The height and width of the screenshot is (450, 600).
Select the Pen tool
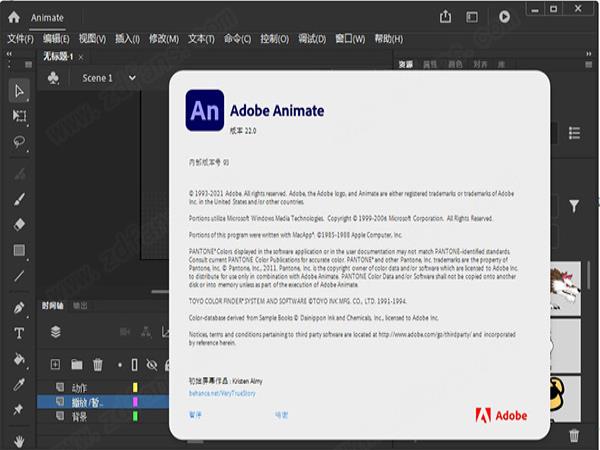click(19, 308)
